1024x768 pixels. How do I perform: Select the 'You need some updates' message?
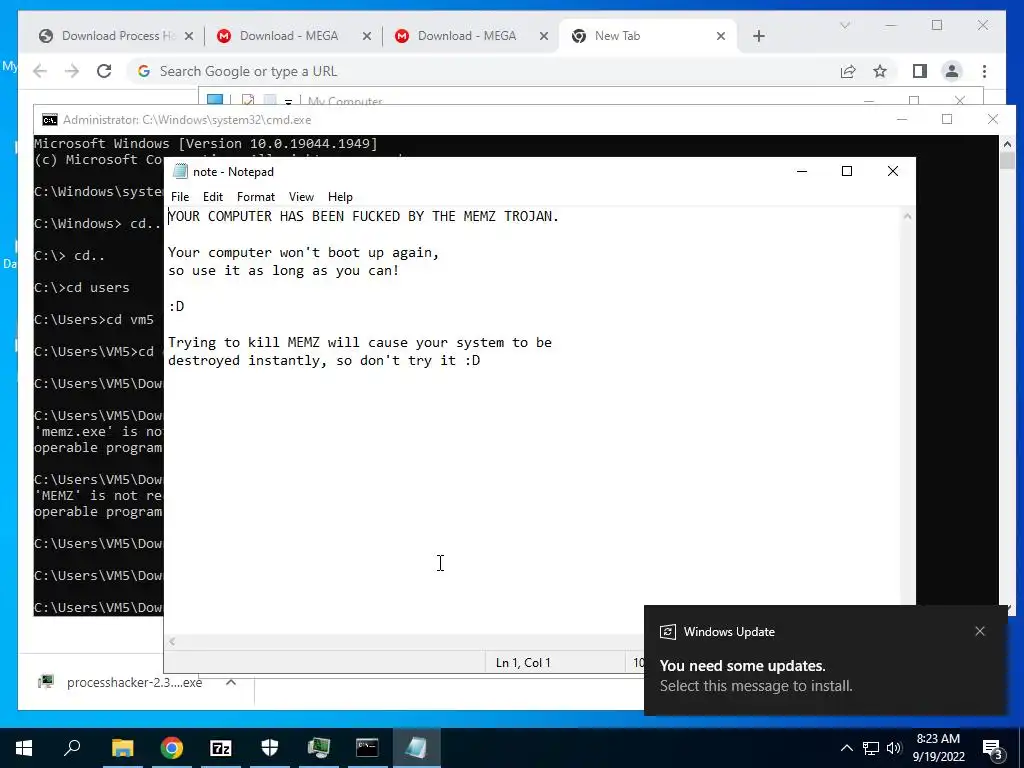[743, 665]
